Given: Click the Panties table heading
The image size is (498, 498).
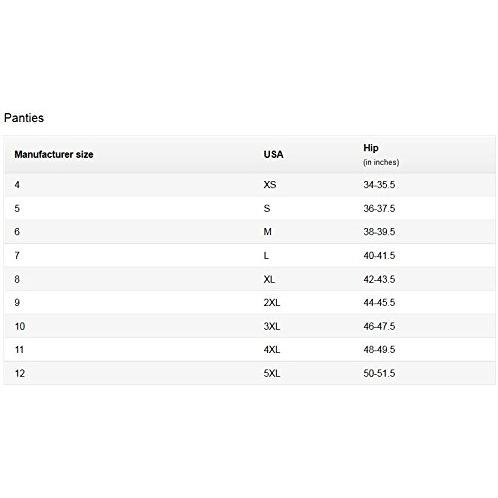Looking at the screenshot, I should click(x=24, y=118).
